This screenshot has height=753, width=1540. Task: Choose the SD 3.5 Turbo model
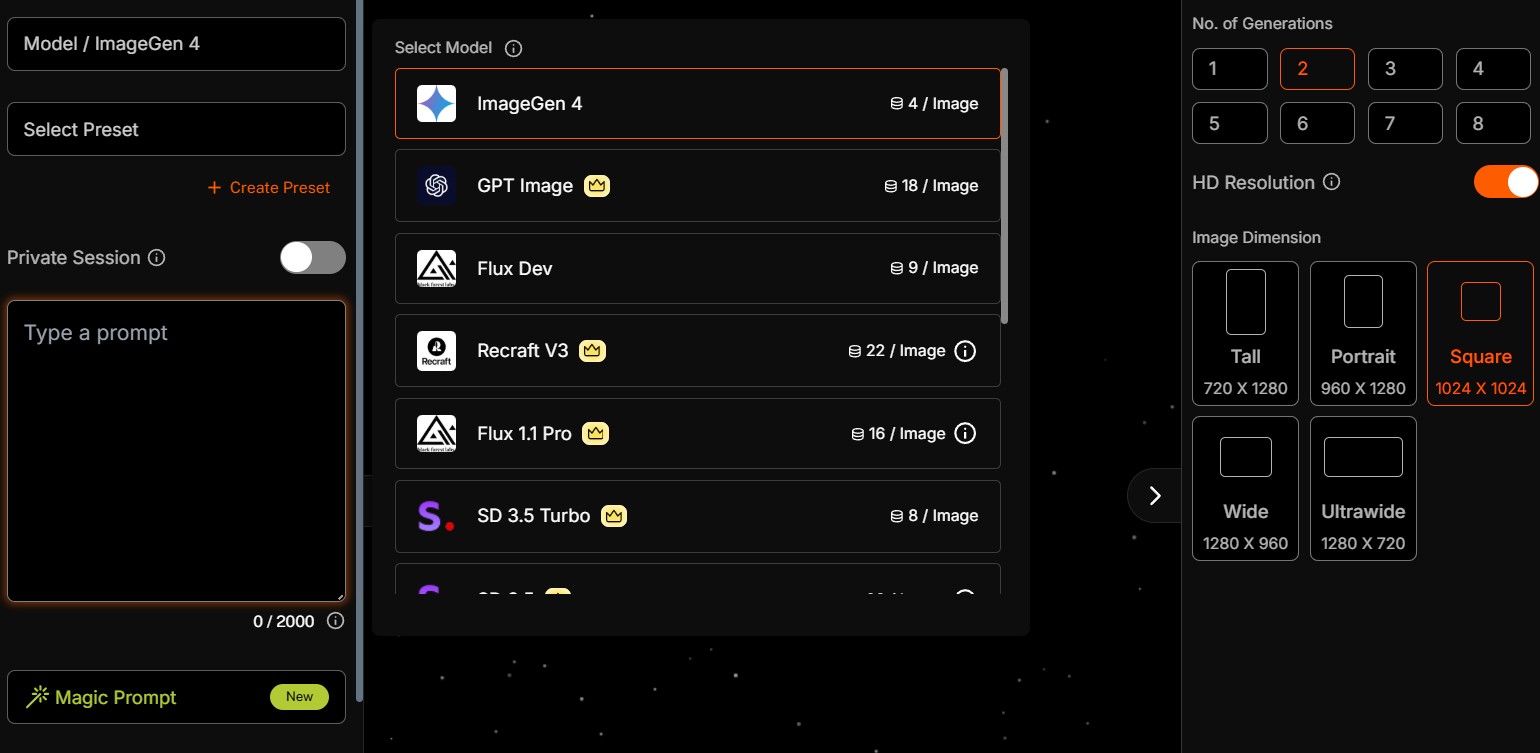pyautogui.click(x=697, y=516)
